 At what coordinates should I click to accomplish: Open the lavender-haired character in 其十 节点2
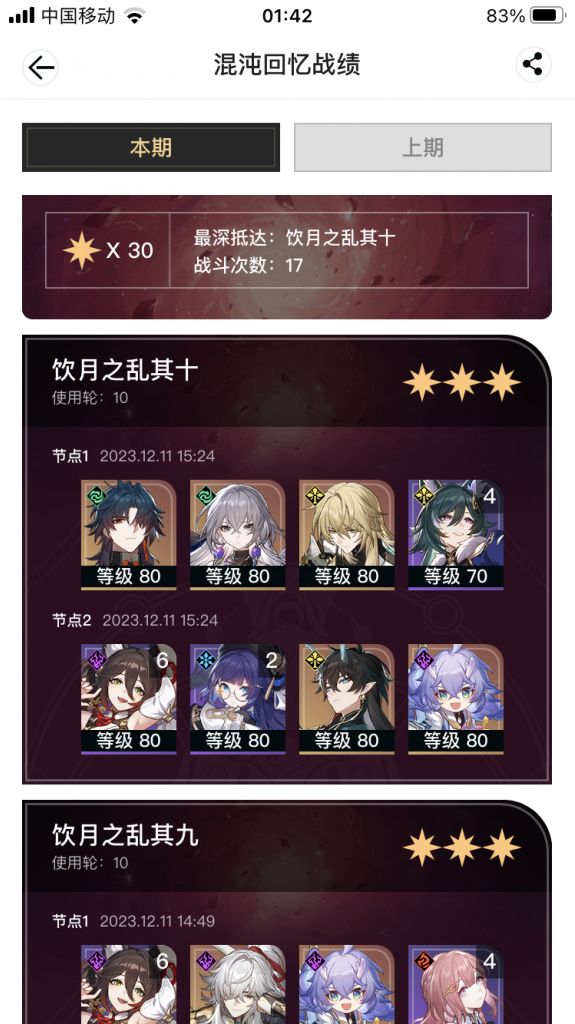(456, 699)
